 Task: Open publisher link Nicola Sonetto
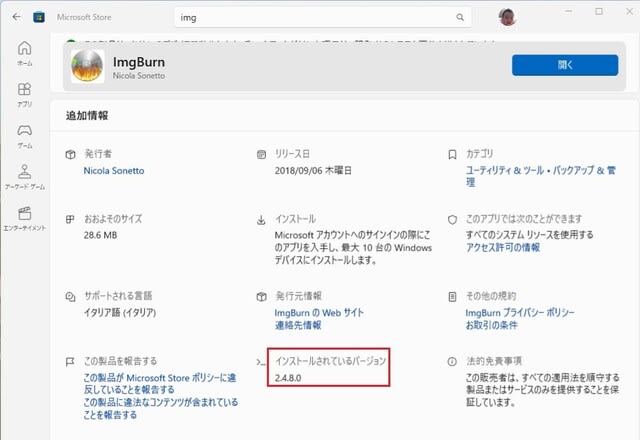[114, 171]
